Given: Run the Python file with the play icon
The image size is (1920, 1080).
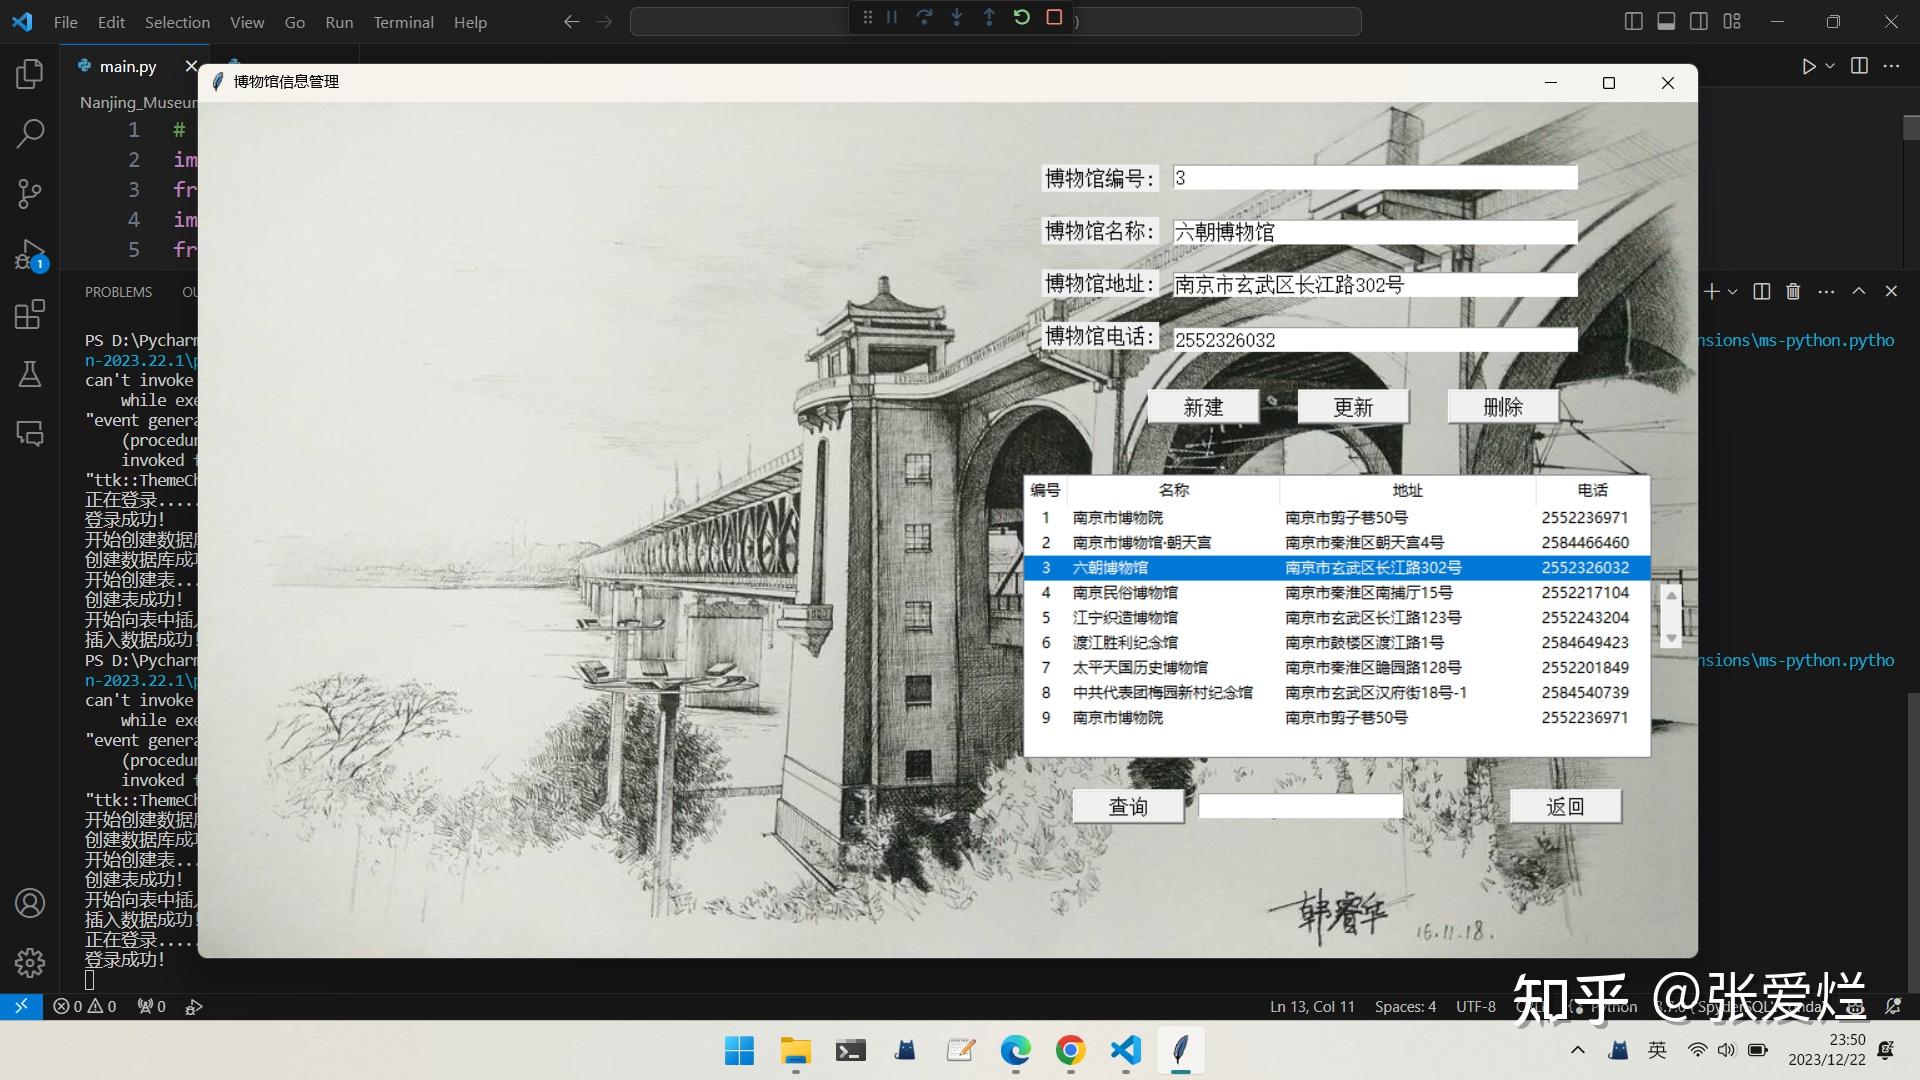Looking at the screenshot, I should tap(1808, 66).
